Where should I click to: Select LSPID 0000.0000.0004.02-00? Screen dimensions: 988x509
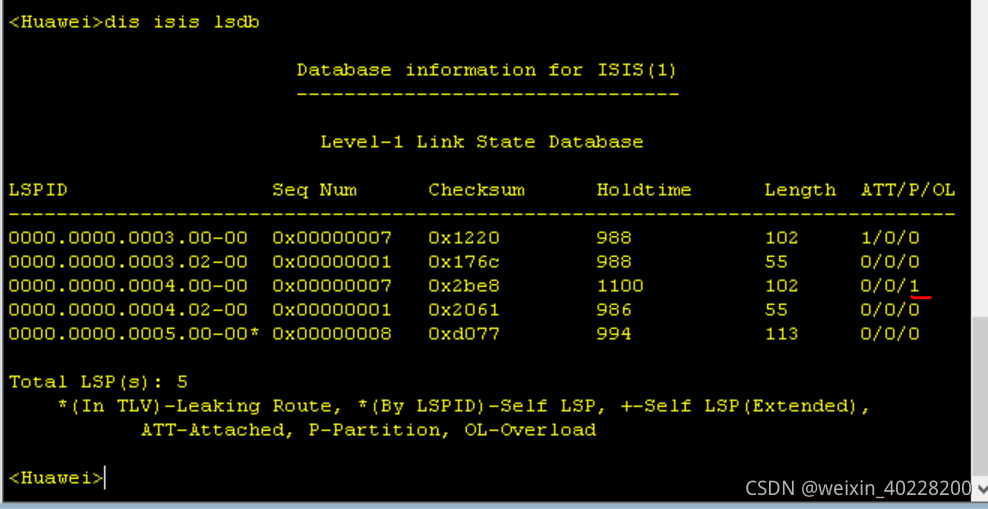[128, 310]
